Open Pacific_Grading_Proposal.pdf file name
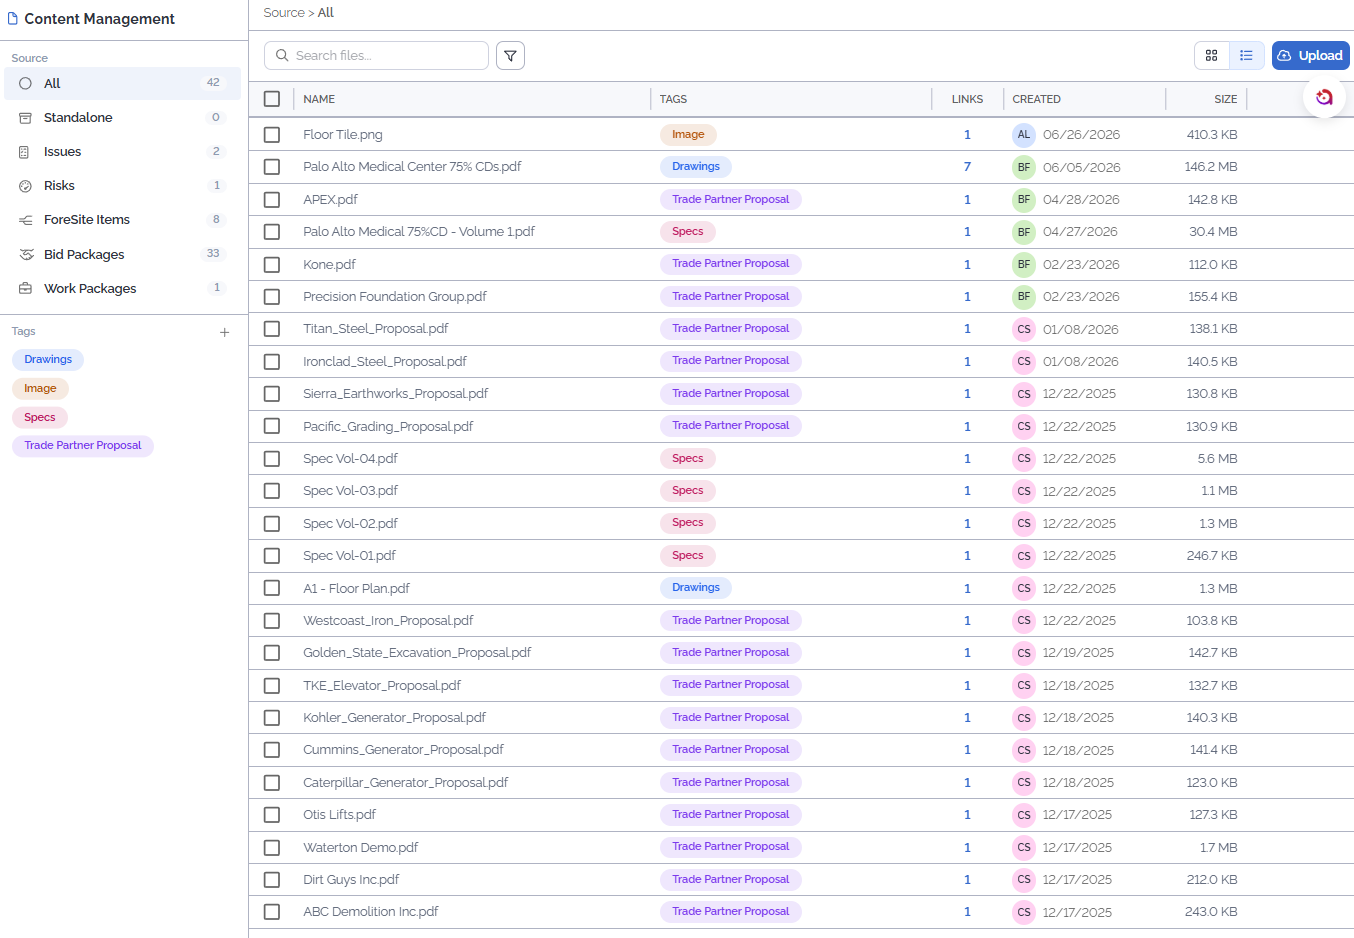 388,427
